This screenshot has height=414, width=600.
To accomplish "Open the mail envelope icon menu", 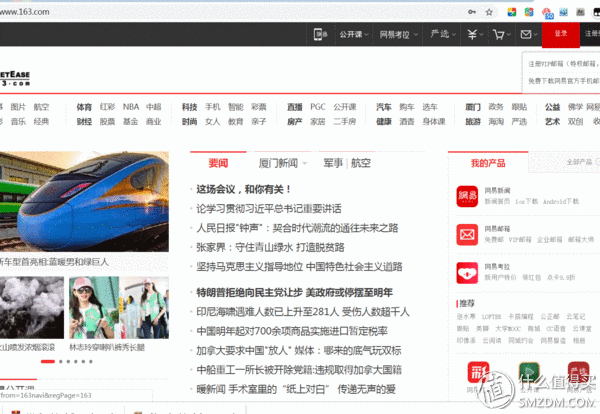I will pos(528,35).
